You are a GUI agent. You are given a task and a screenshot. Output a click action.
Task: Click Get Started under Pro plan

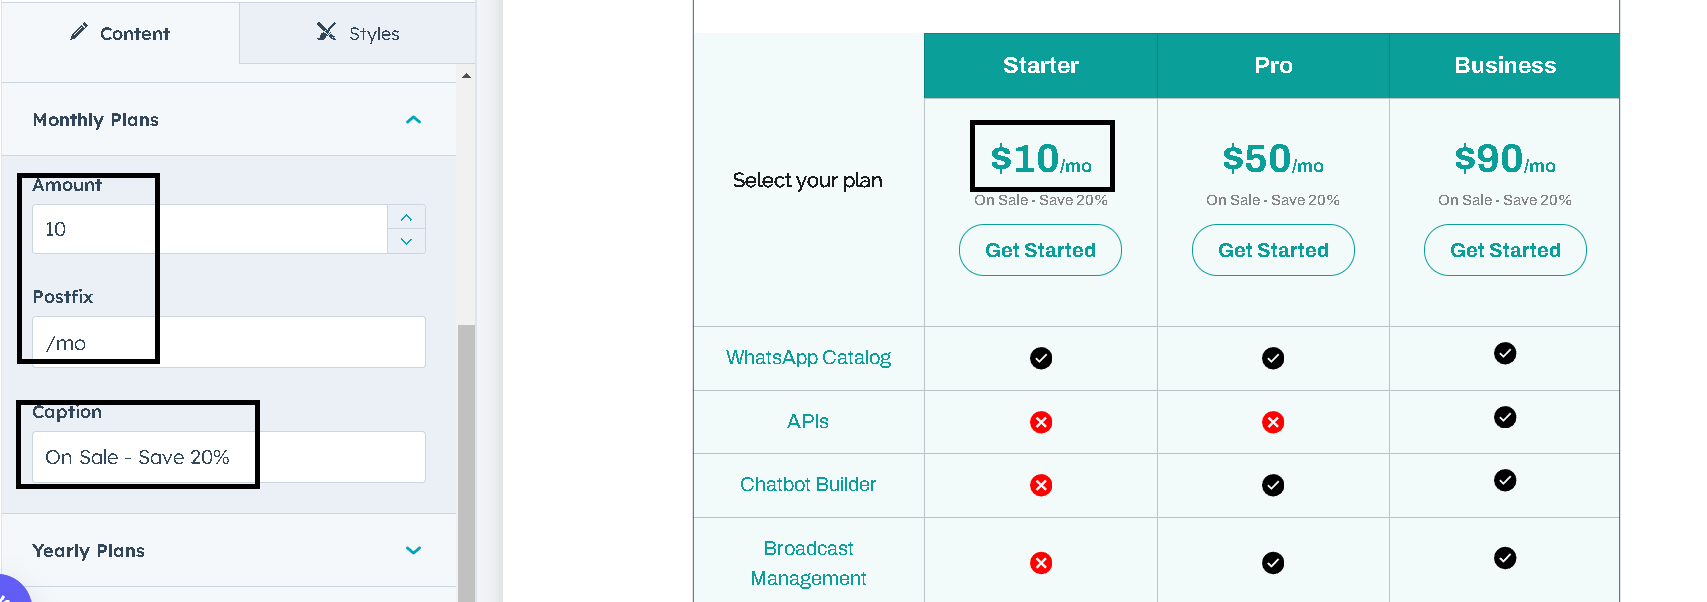click(1273, 250)
